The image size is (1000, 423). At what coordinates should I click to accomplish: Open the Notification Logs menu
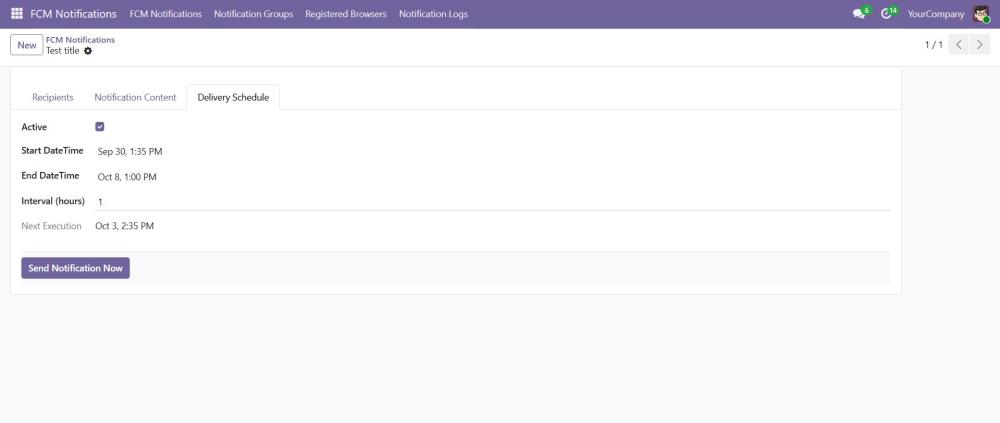click(433, 14)
